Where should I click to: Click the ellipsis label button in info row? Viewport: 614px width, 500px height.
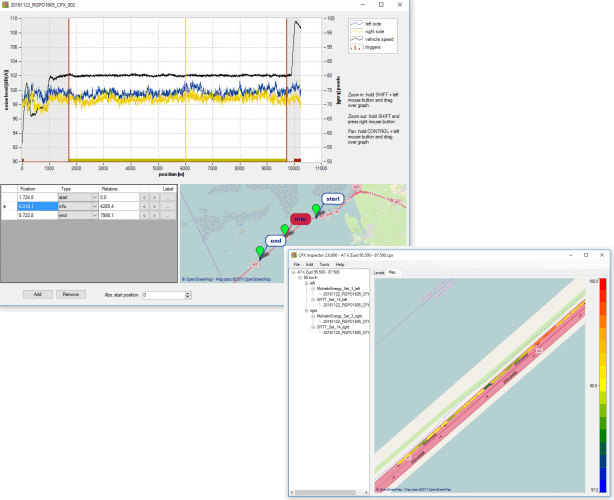pyautogui.click(x=167, y=206)
